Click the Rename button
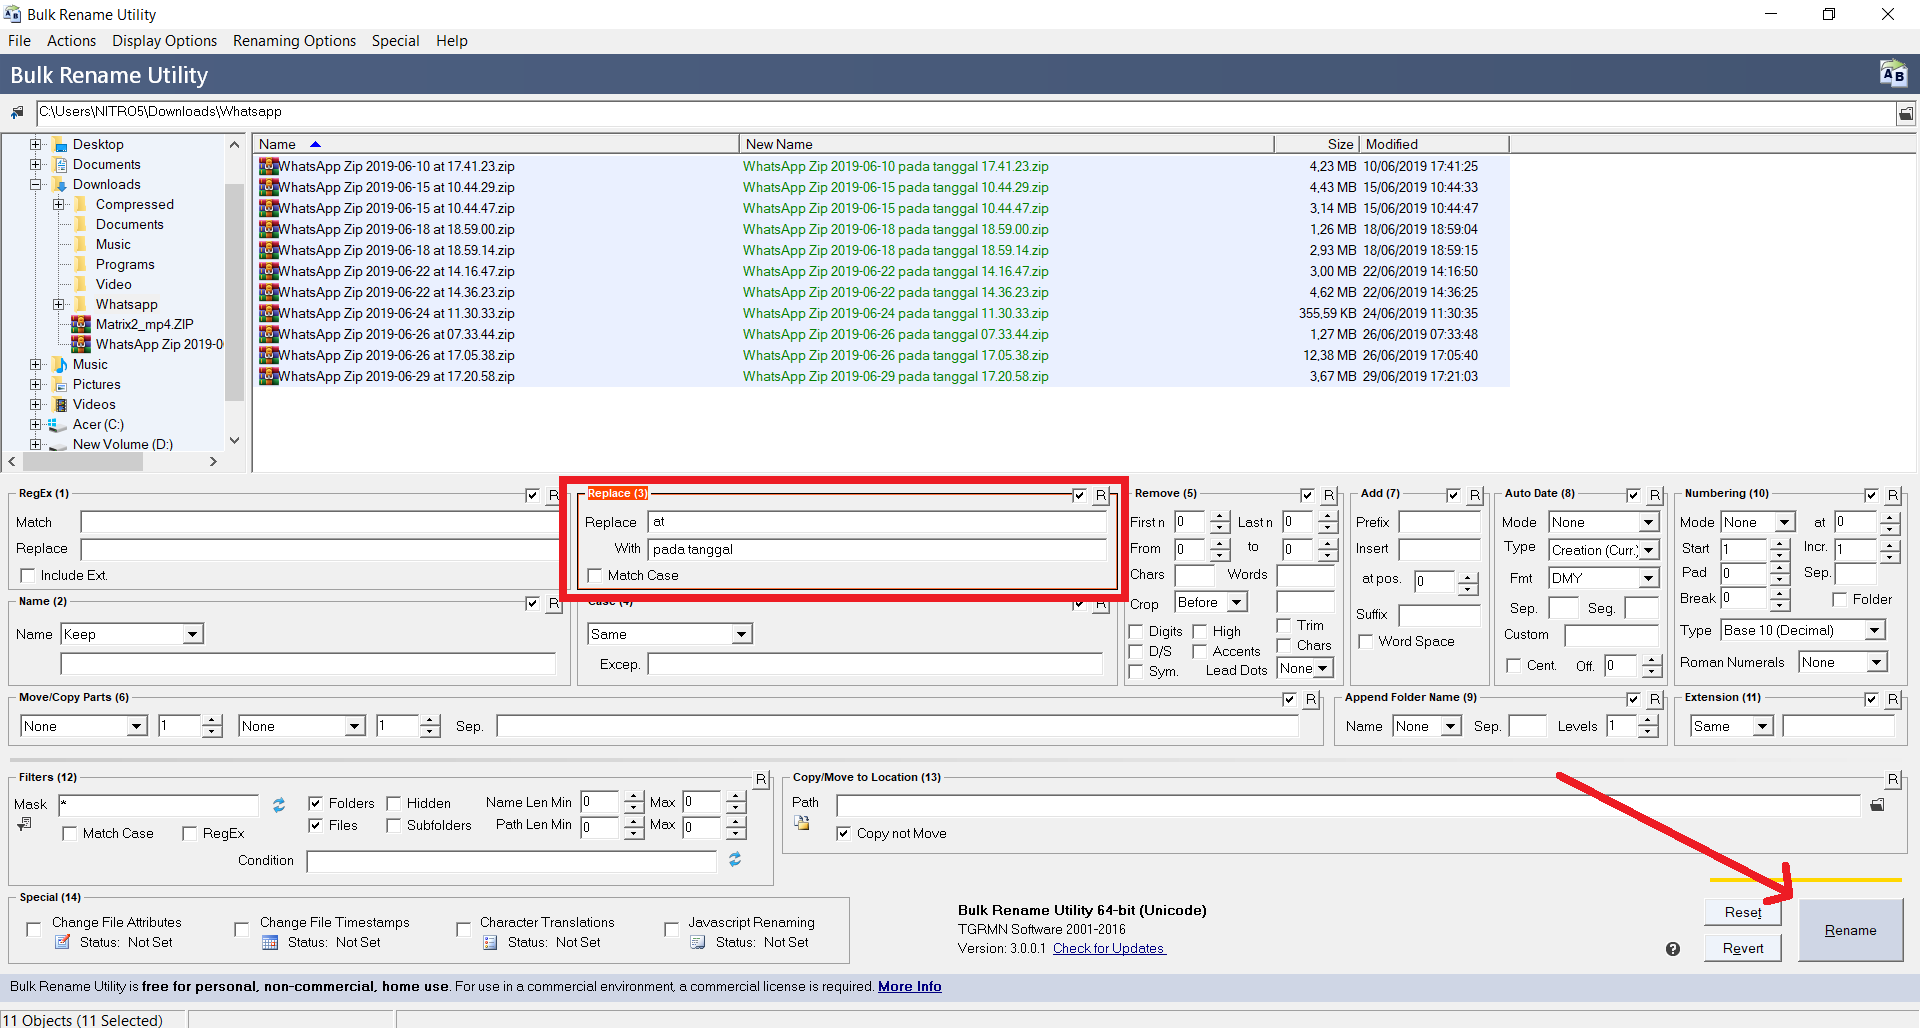Image resolution: width=1920 pixels, height=1028 pixels. (x=1850, y=930)
